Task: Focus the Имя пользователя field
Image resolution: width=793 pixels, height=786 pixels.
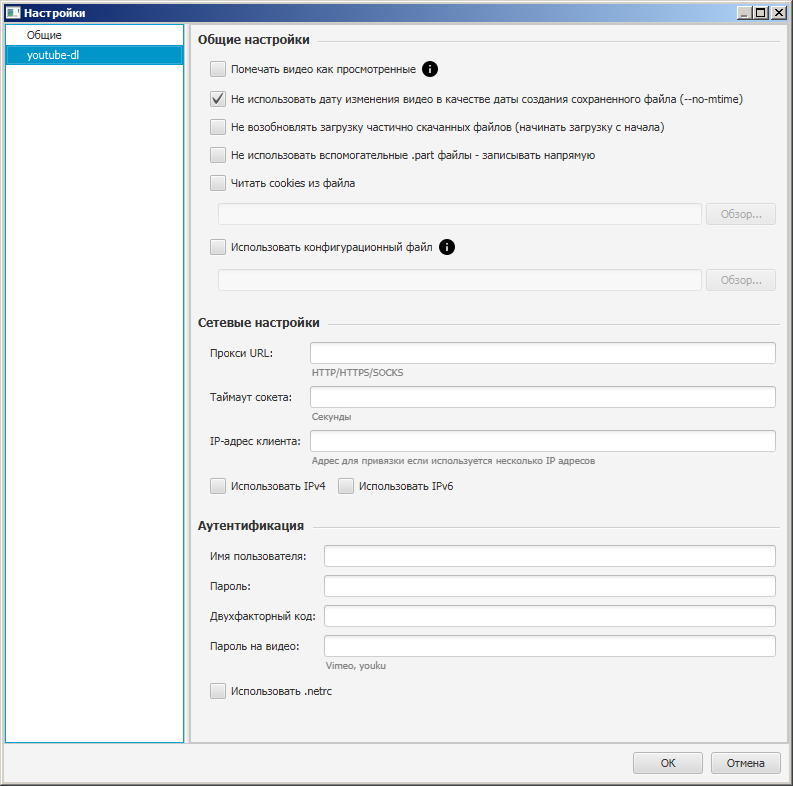Action: (x=550, y=556)
